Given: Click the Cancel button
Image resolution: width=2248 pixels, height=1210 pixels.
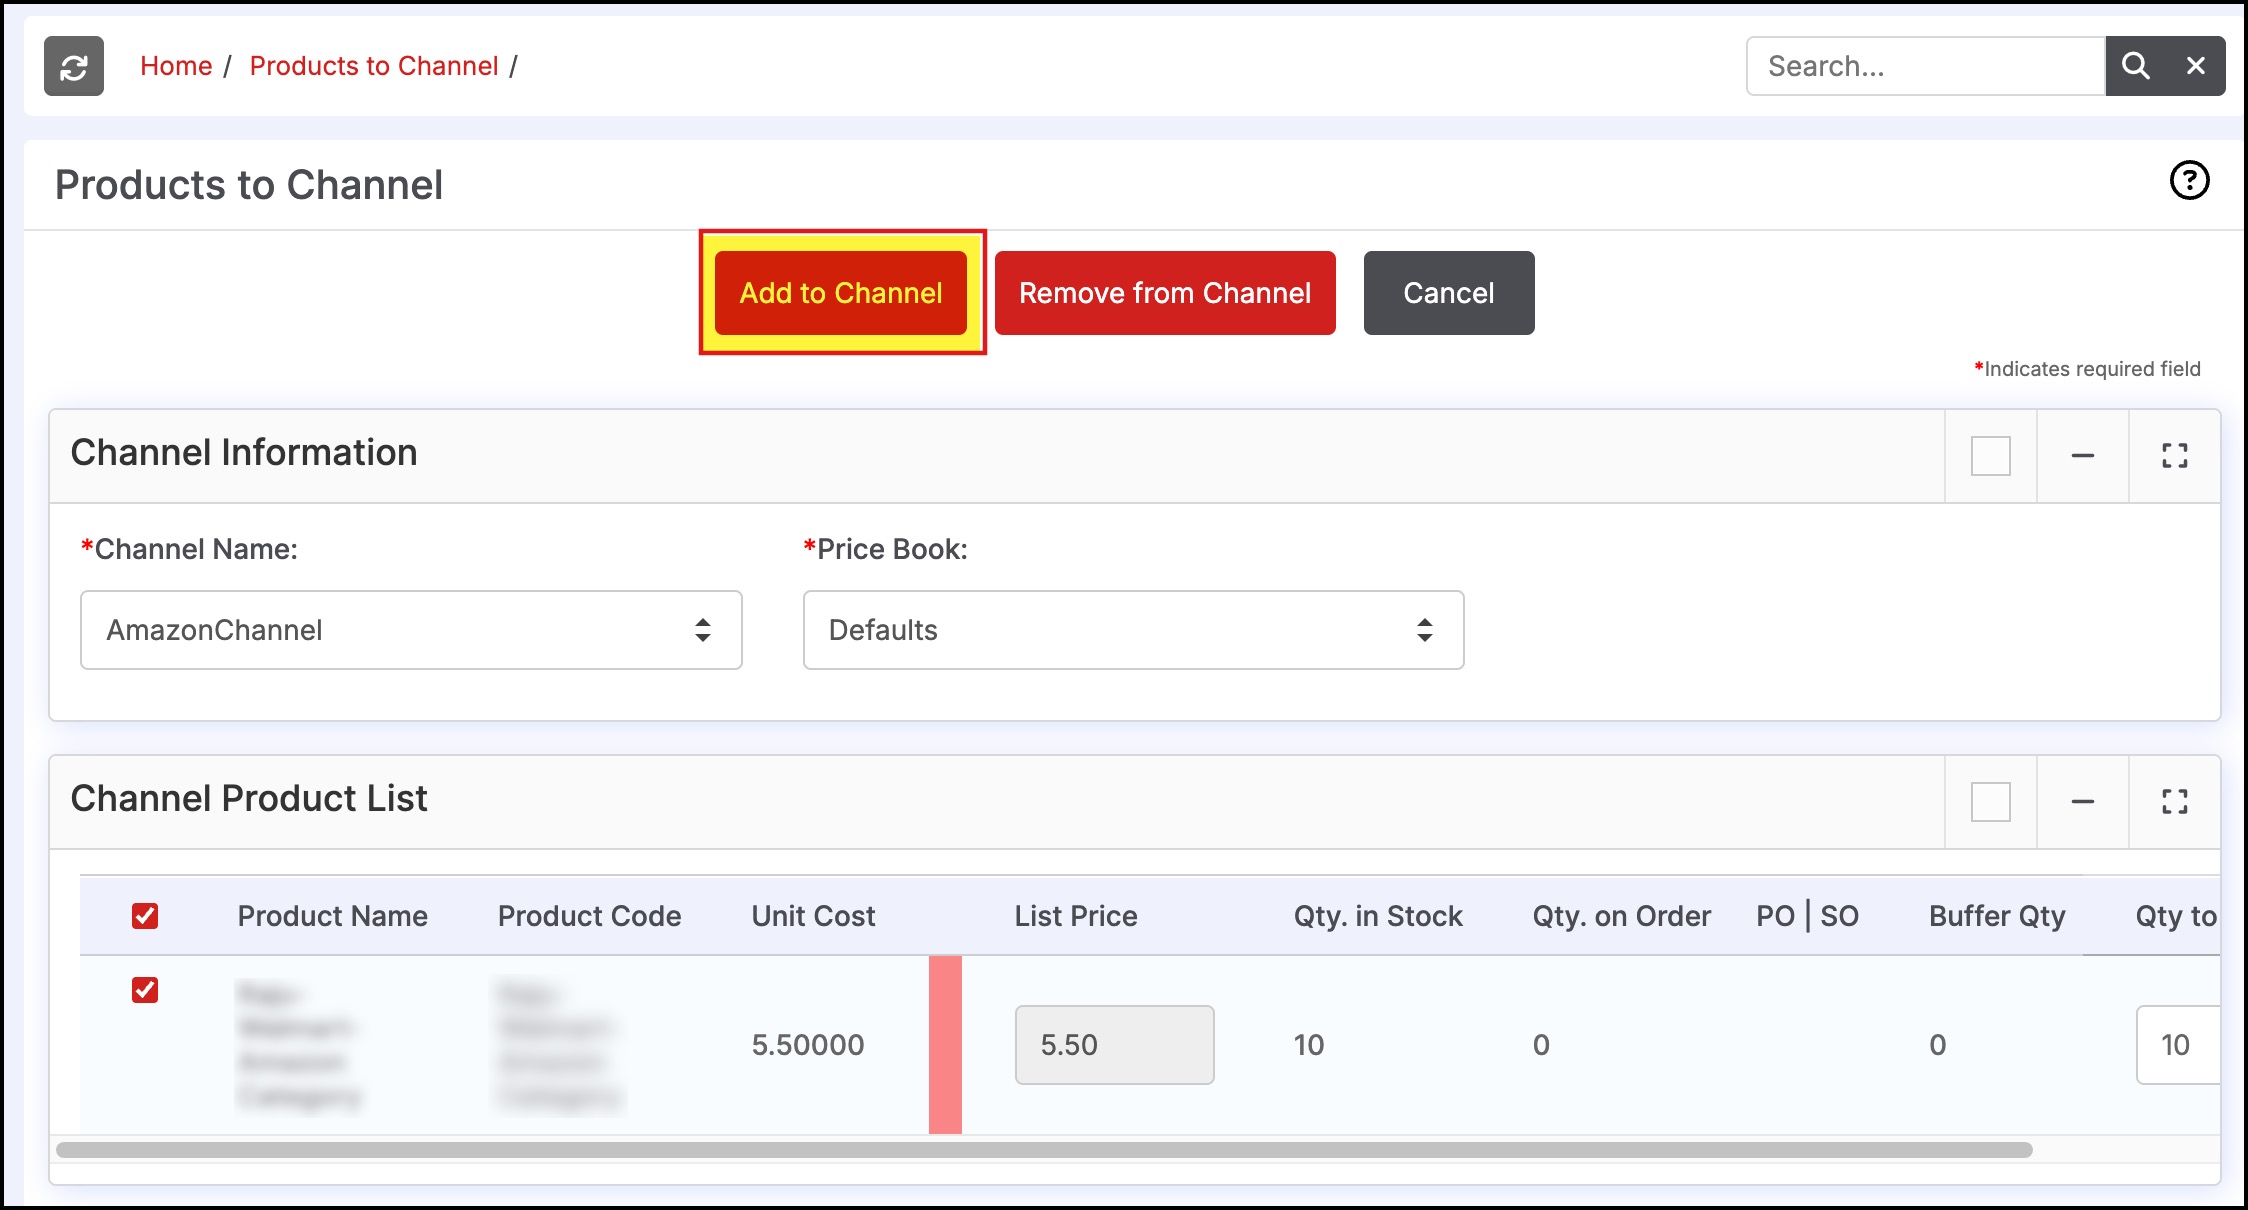Looking at the screenshot, I should pos(1448,293).
